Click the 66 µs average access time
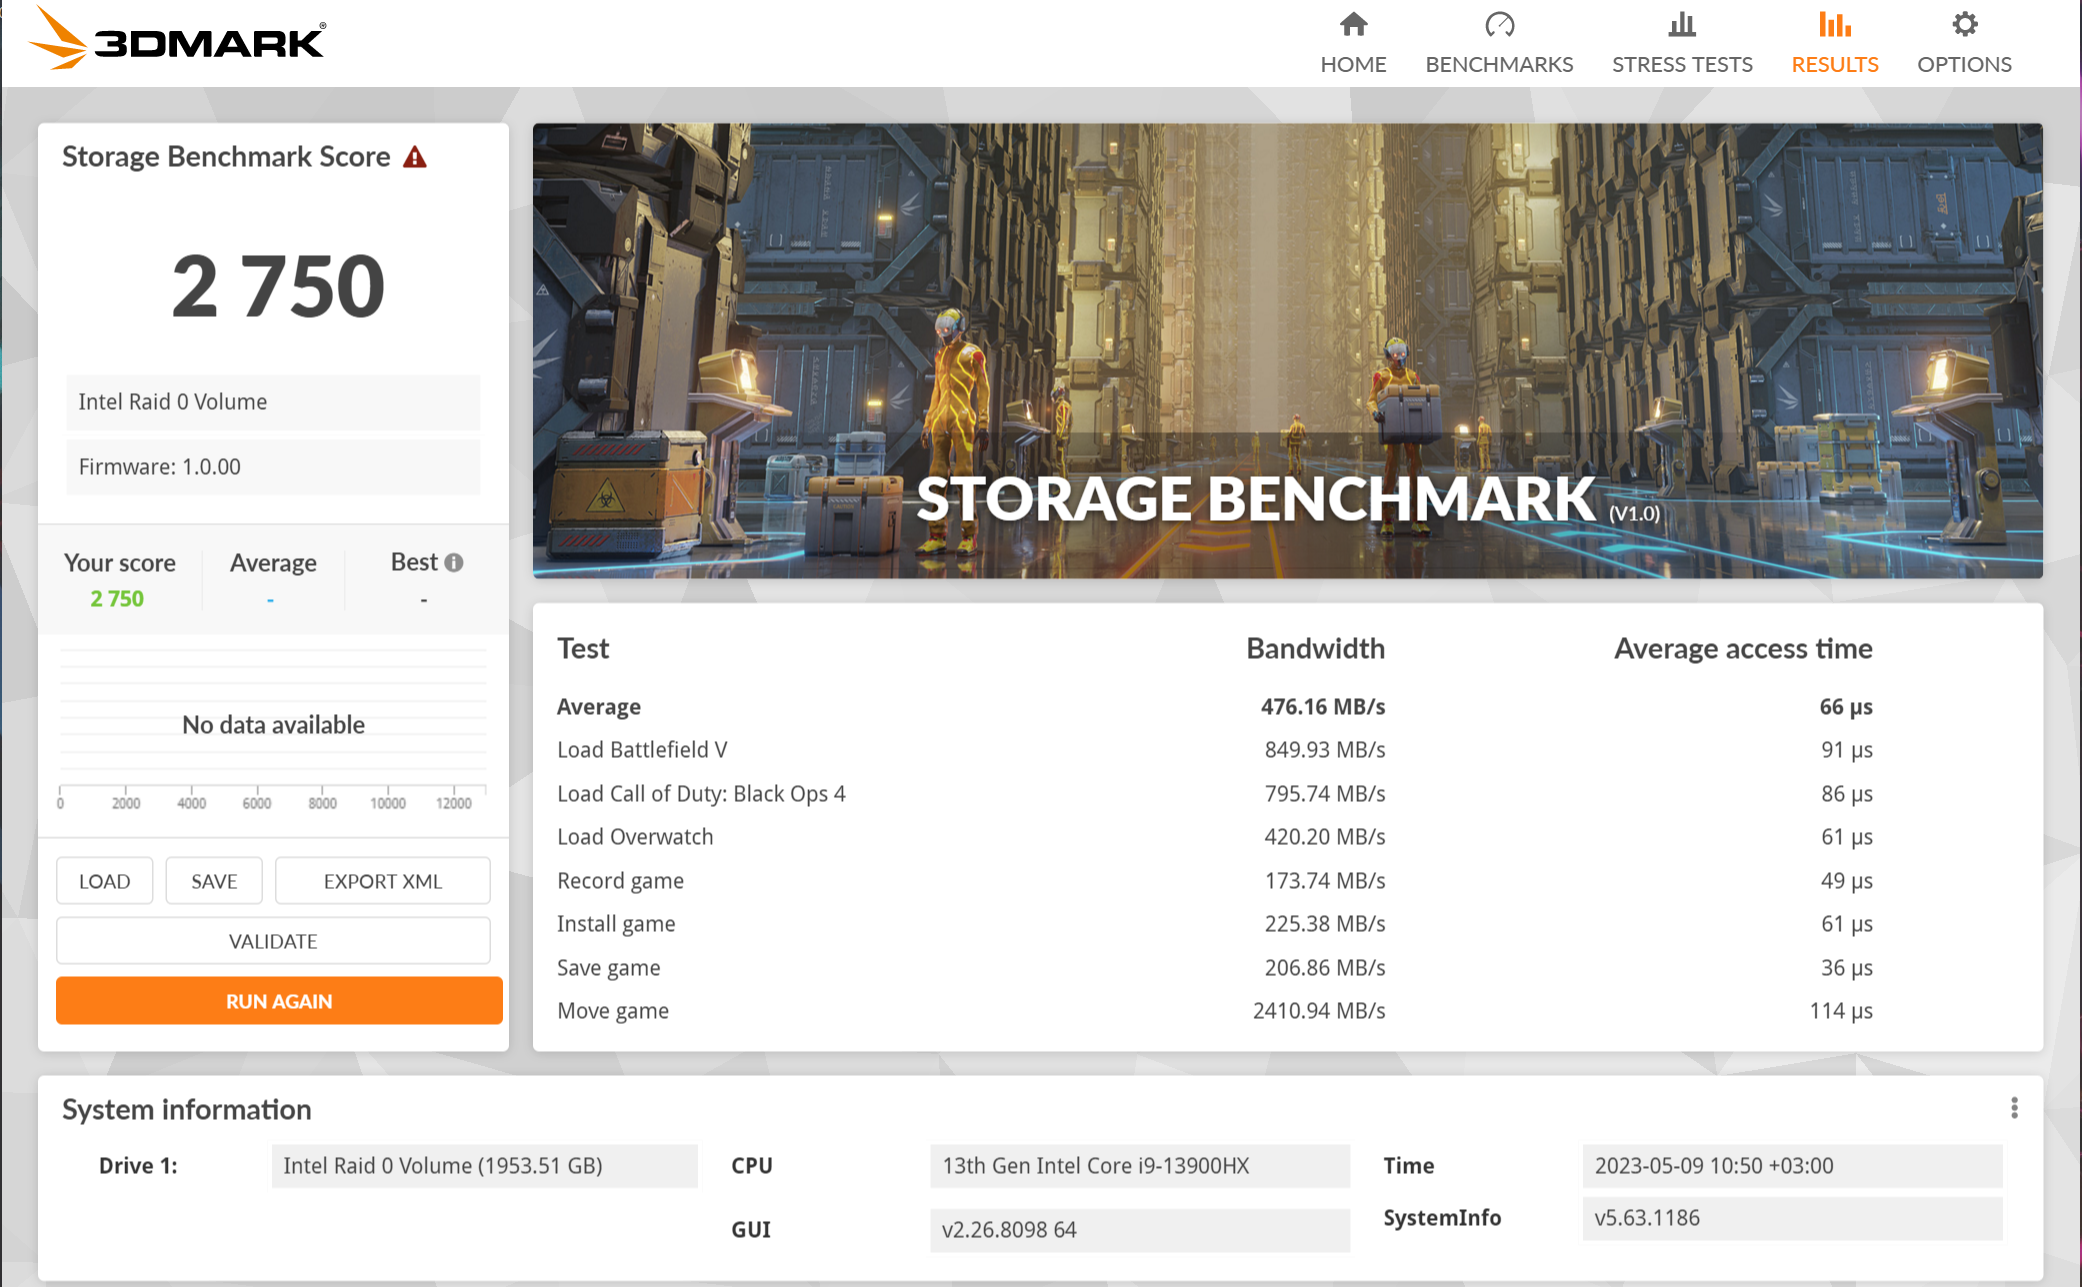 click(x=1845, y=707)
